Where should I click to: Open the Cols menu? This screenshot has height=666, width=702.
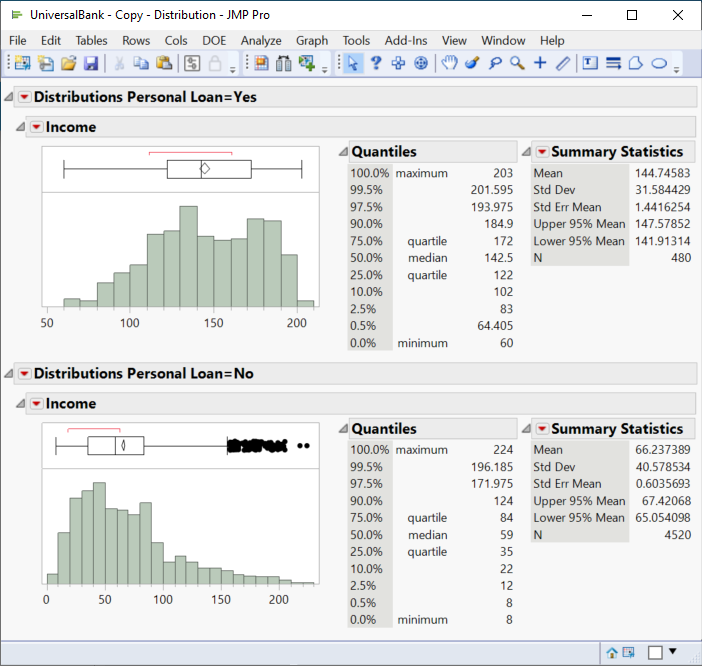point(176,41)
